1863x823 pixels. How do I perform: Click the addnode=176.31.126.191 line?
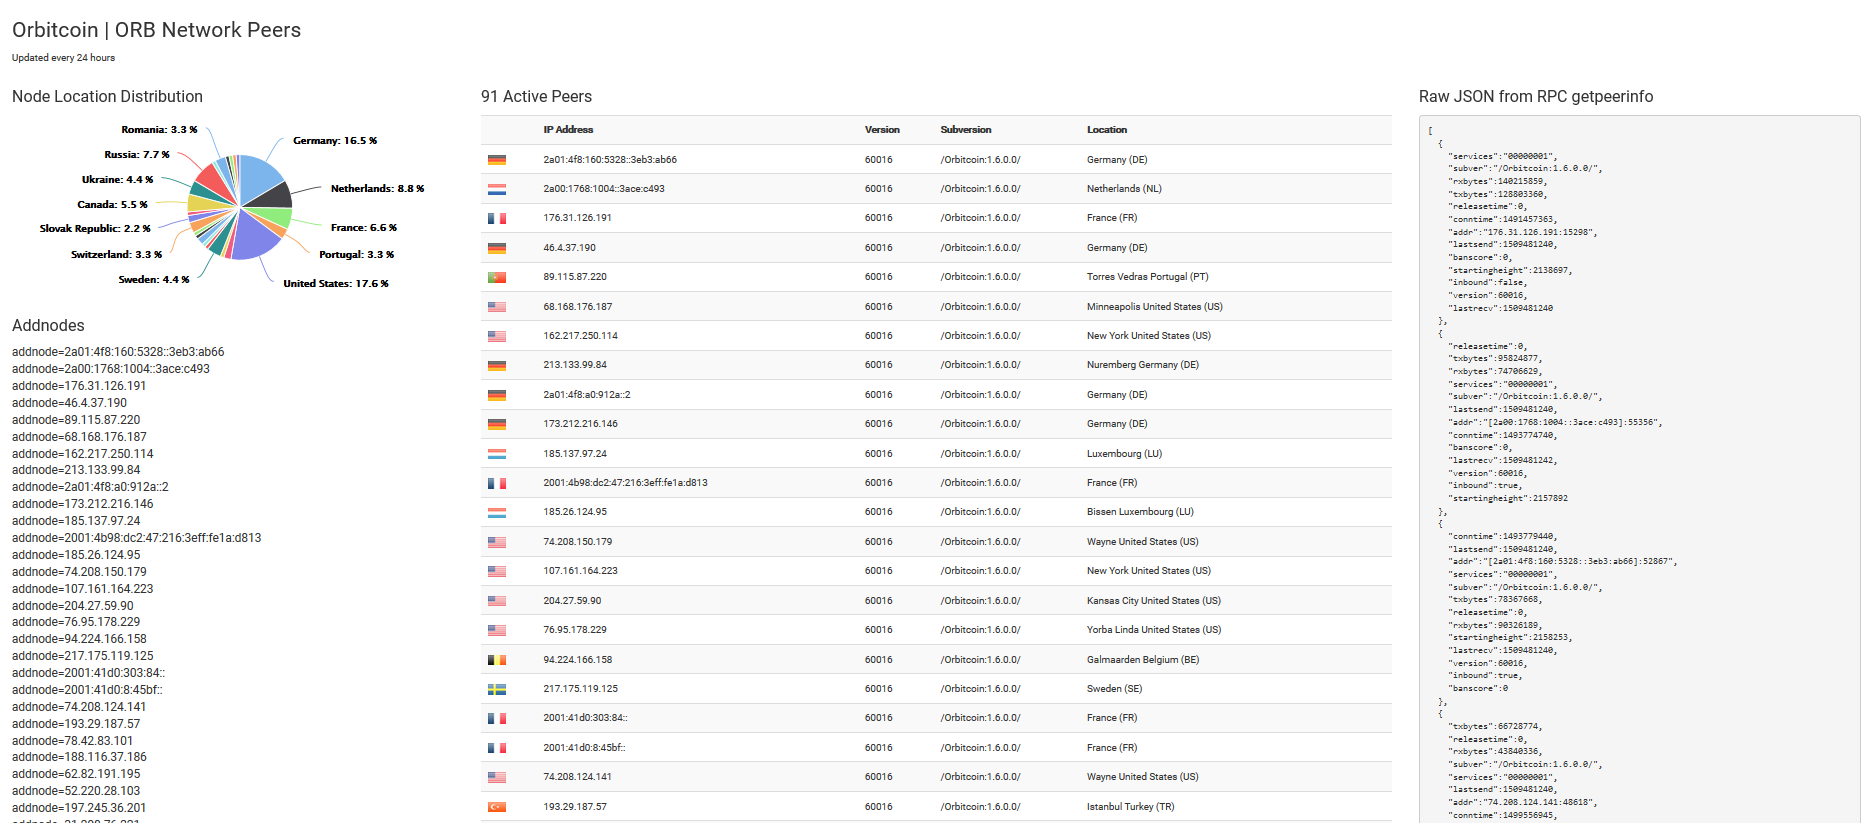(x=79, y=386)
